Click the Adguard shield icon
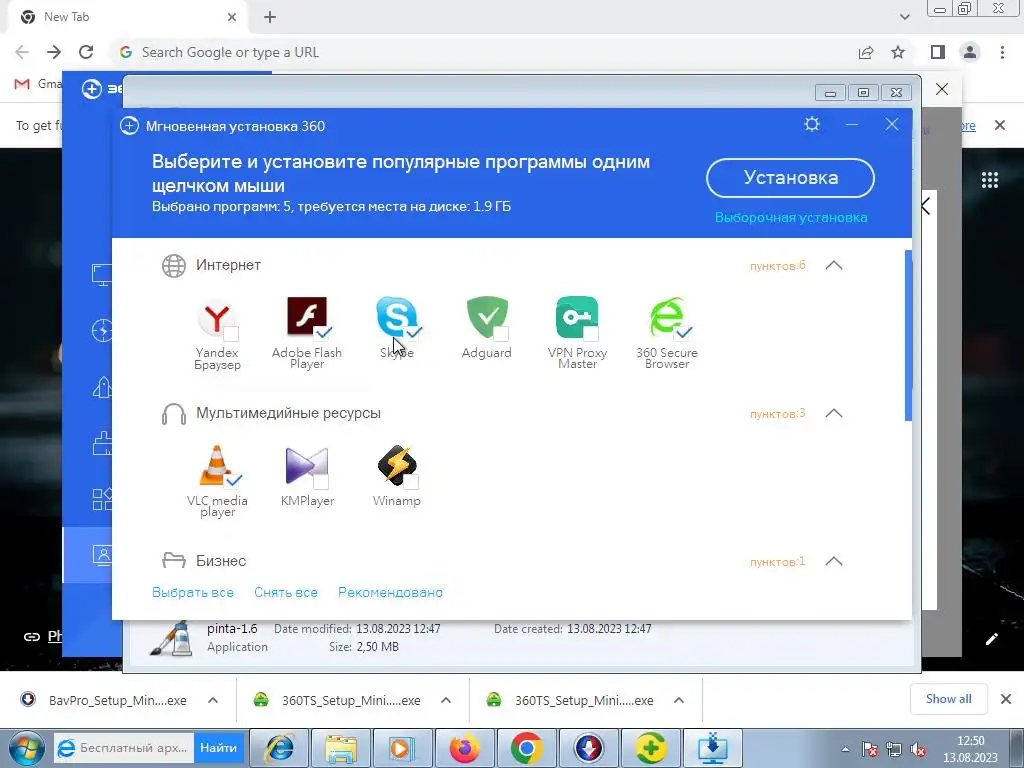The image size is (1024, 768). click(x=487, y=317)
